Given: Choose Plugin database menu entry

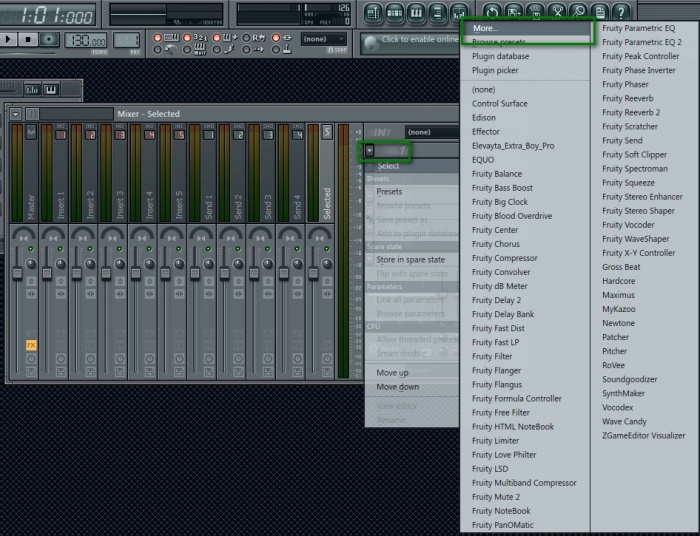Looking at the screenshot, I should [500, 56].
